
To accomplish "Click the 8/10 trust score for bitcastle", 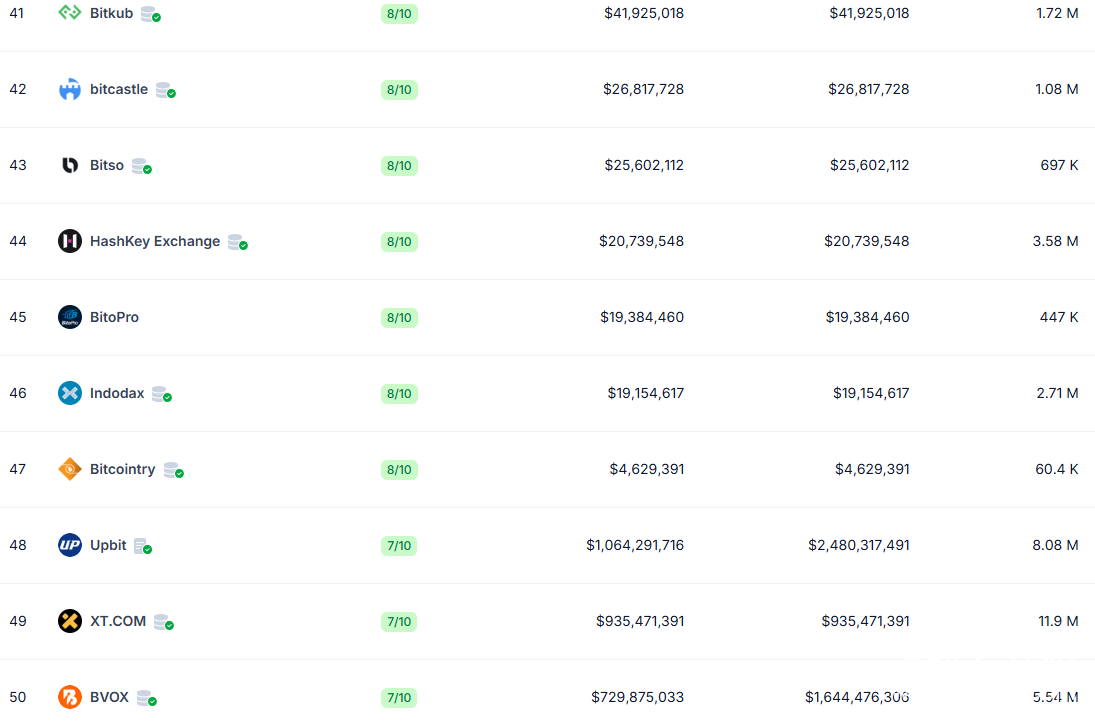I will coord(399,90).
